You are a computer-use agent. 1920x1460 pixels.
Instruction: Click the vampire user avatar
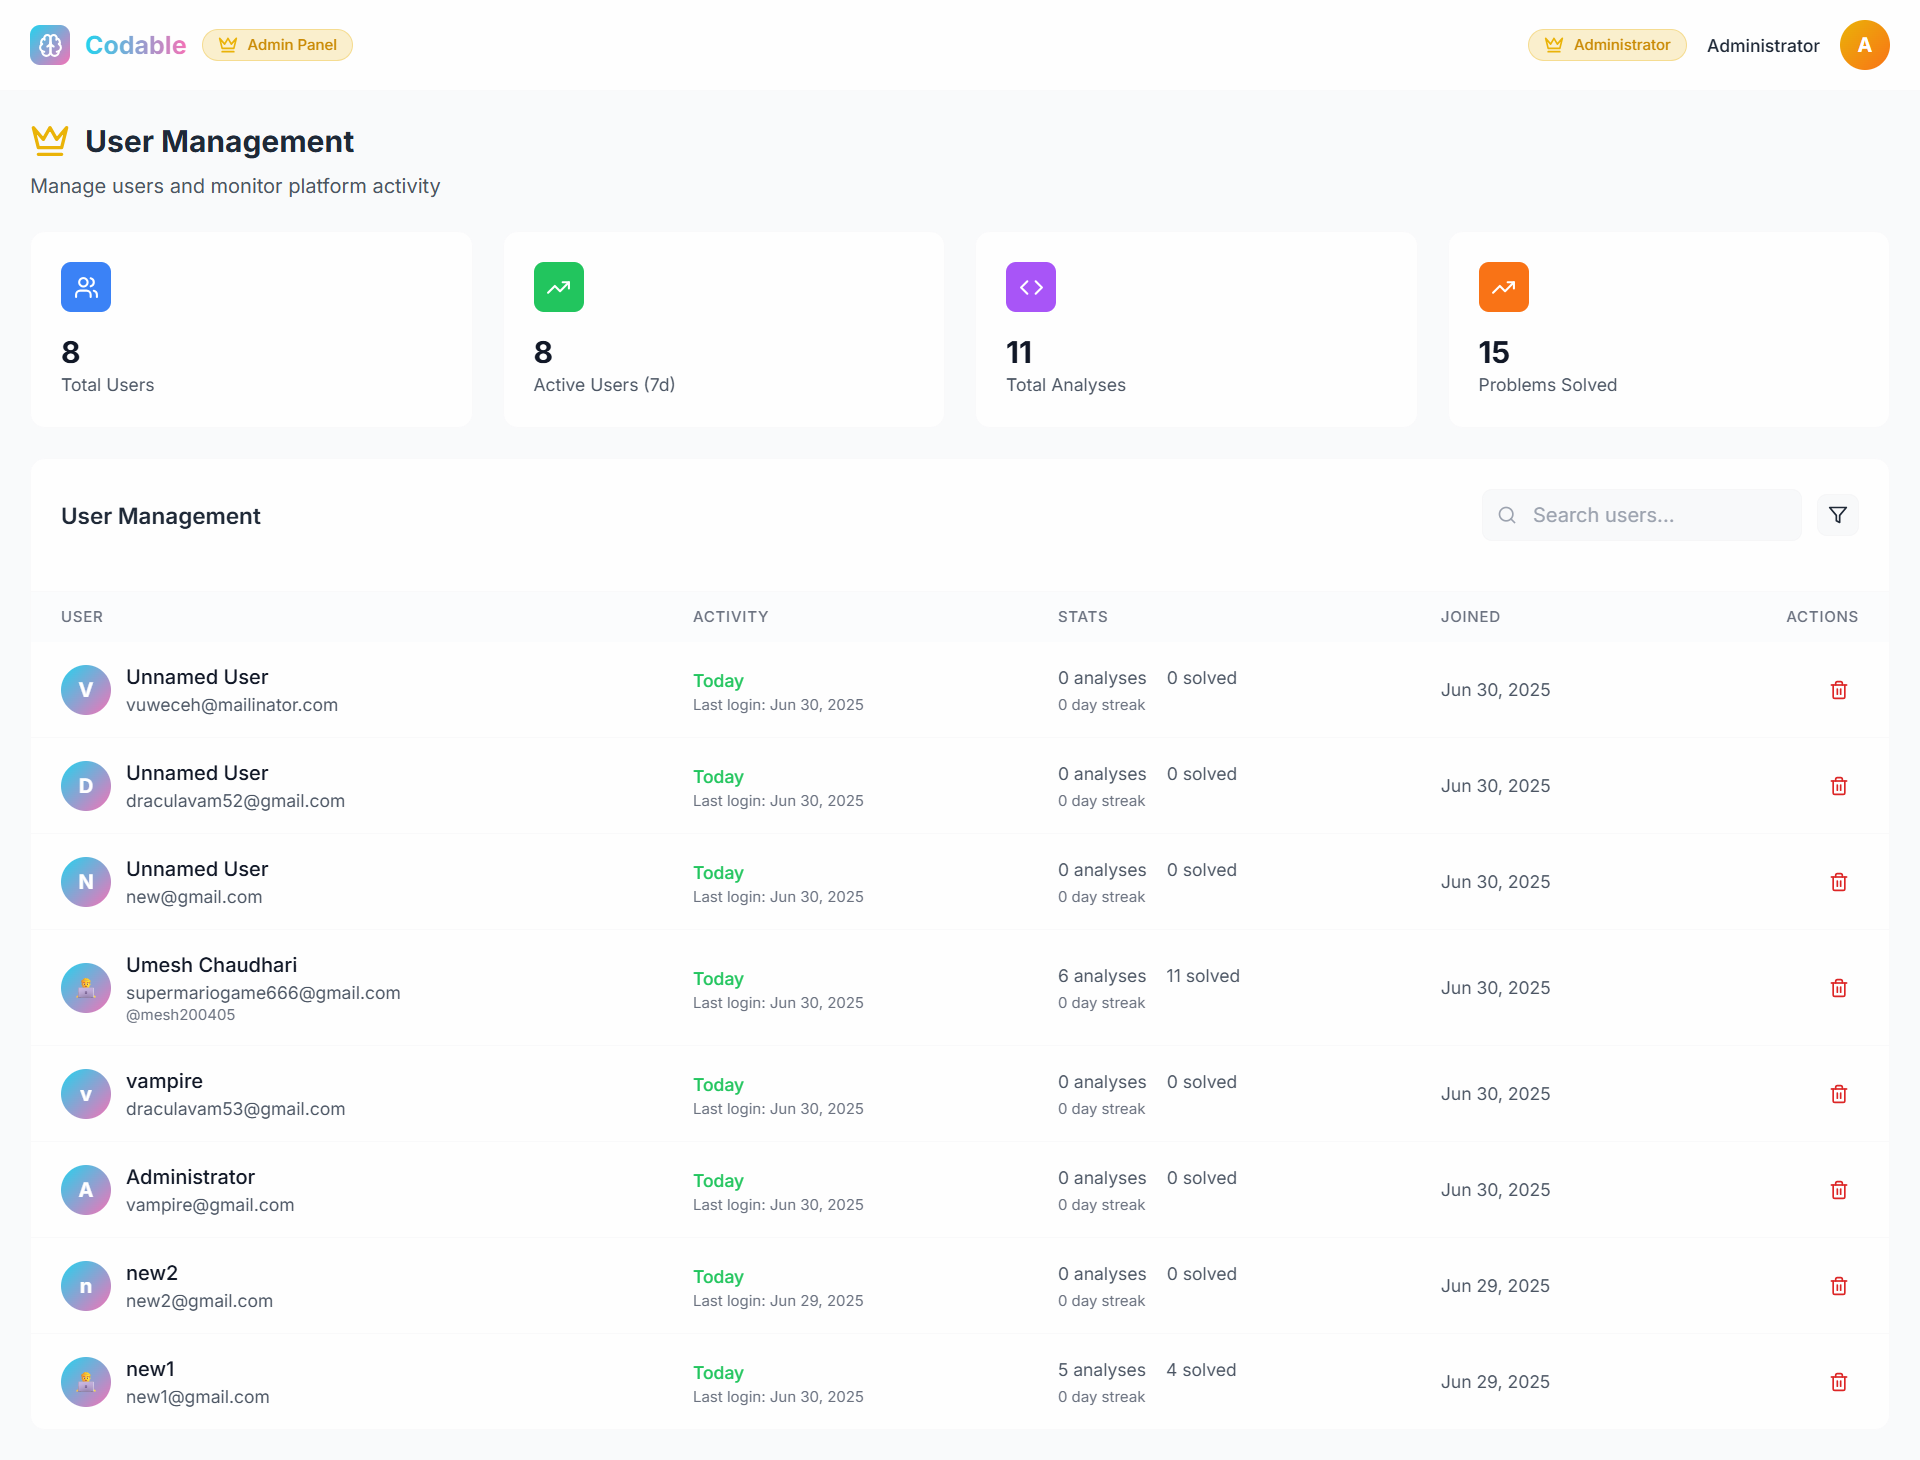(86, 1094)
